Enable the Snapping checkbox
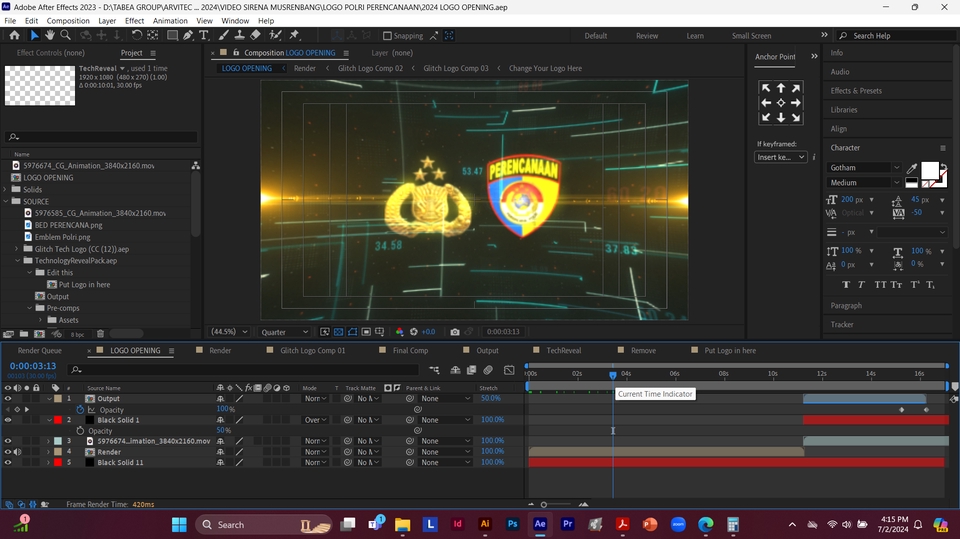The height and width of the screenshot is (539, 960). point(387,36)
